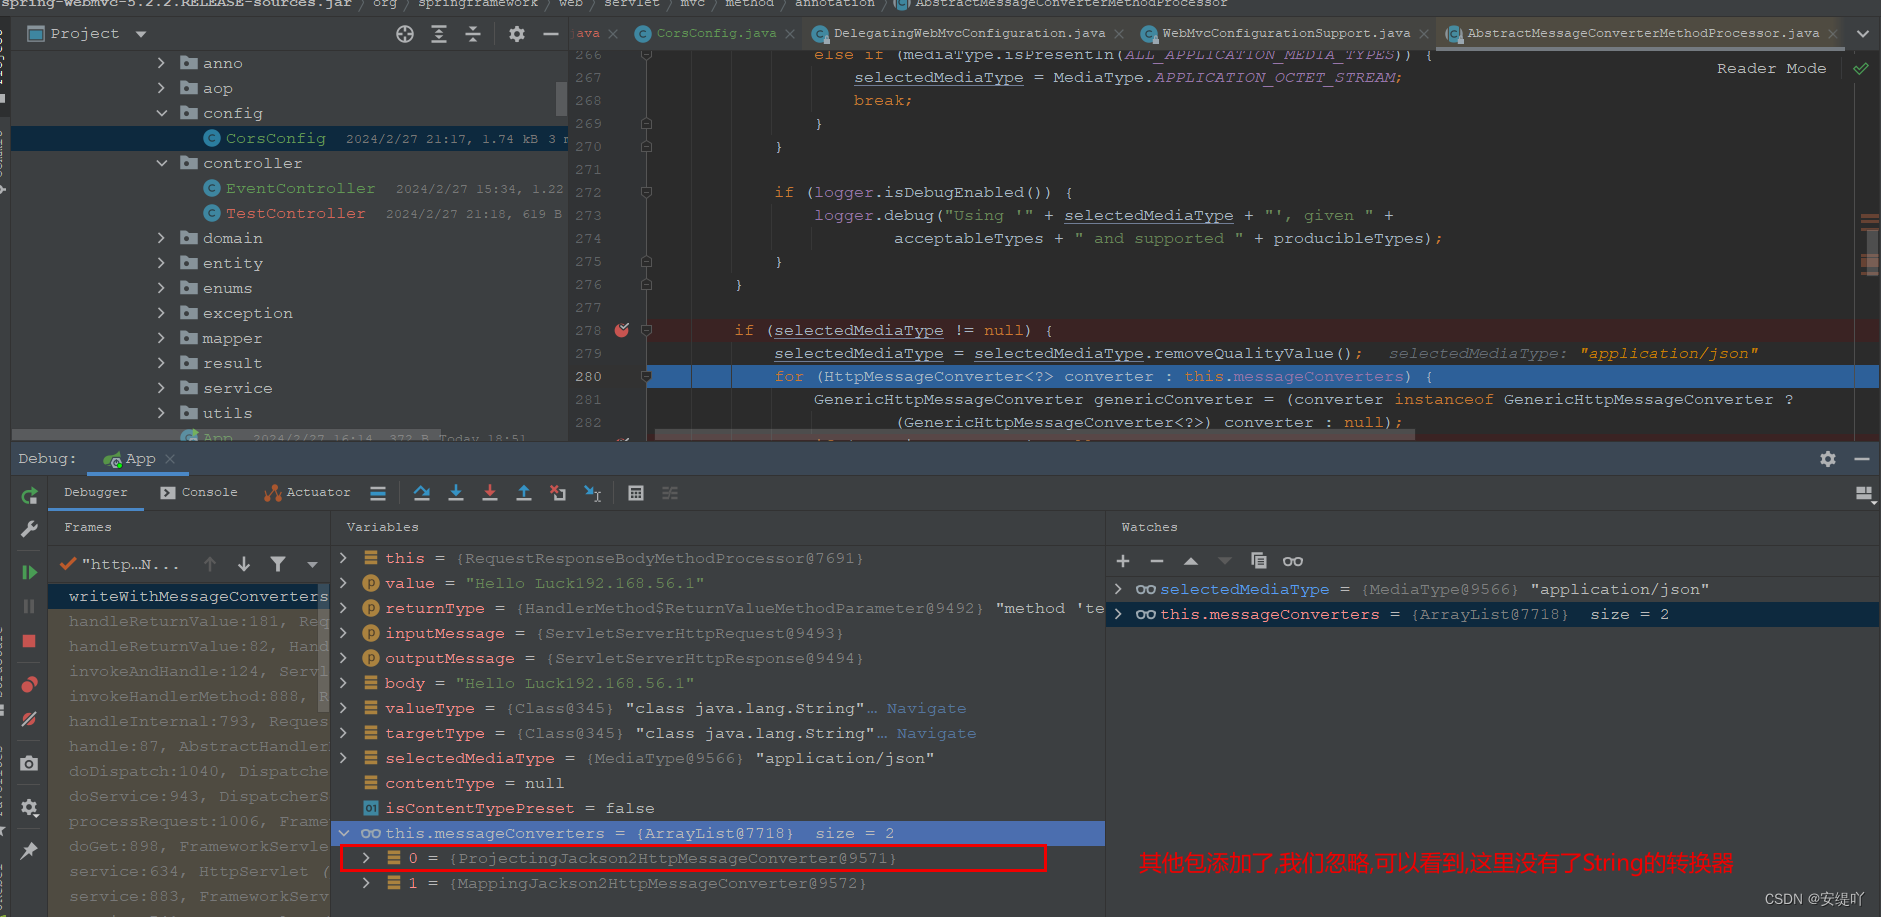
Task: Open TestController in project tree
Action: (x=295, y=213)
